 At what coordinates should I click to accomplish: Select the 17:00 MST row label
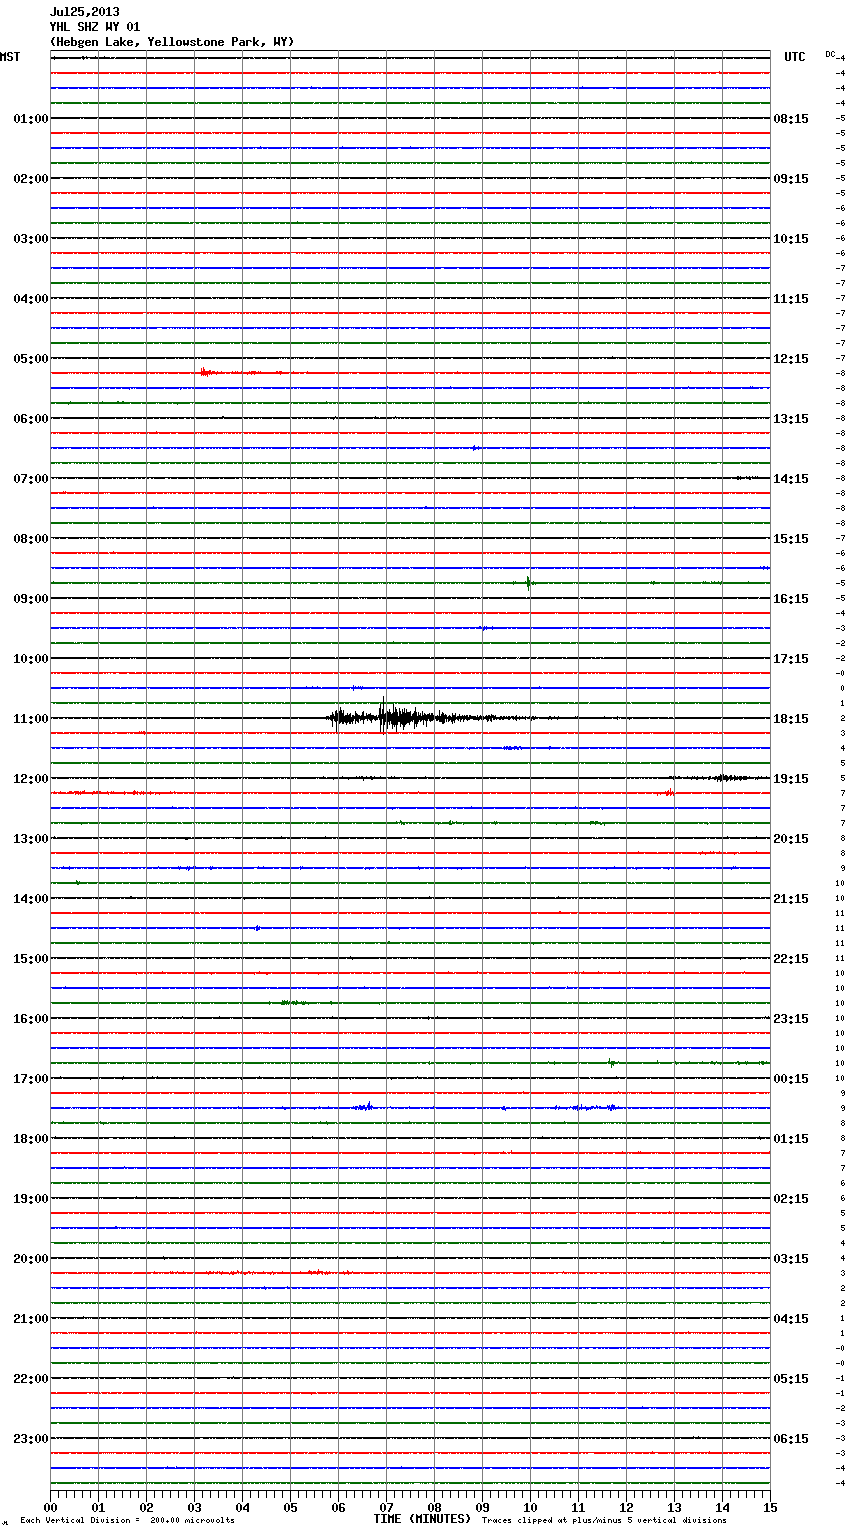pos(30,1079)
